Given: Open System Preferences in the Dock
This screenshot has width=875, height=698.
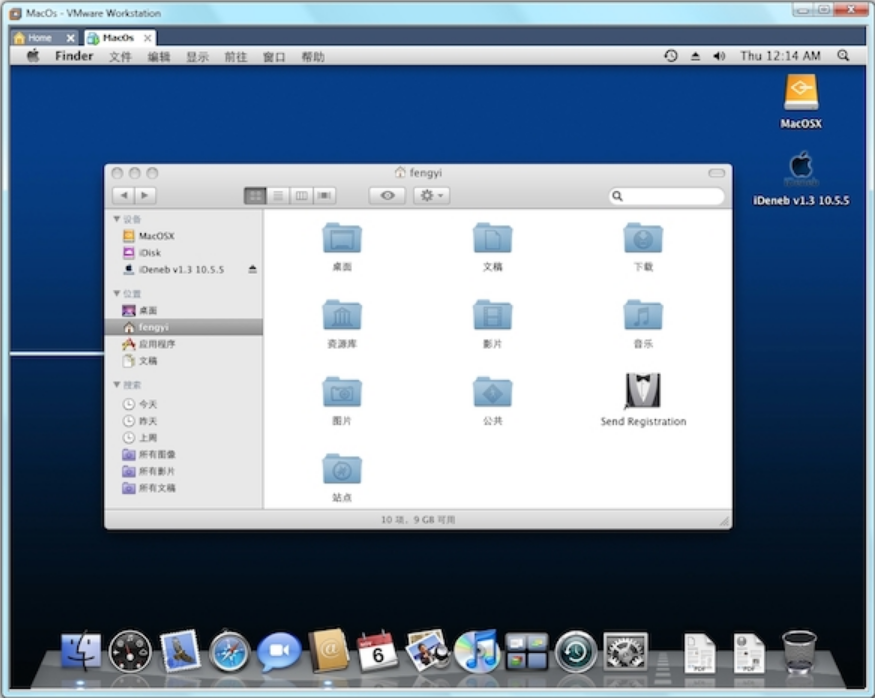Looking at the screenshot, I should pos(625,652).
